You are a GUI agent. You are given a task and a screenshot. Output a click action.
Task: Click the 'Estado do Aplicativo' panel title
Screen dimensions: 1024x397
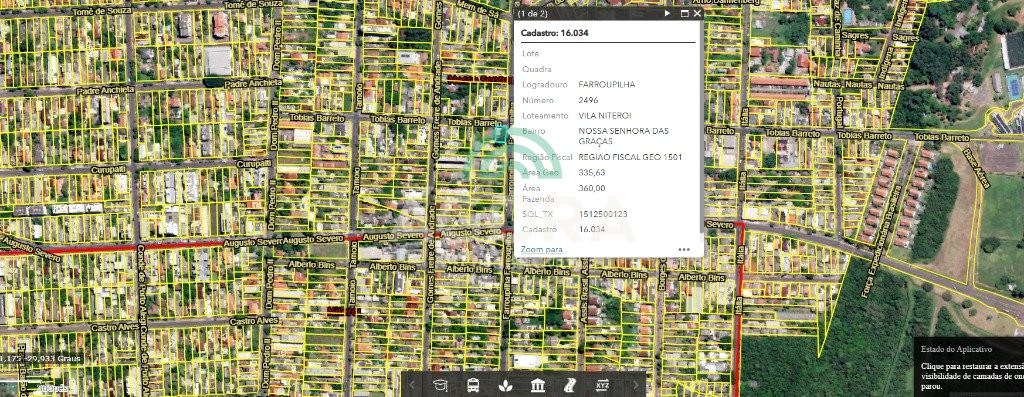pos(957,349)
